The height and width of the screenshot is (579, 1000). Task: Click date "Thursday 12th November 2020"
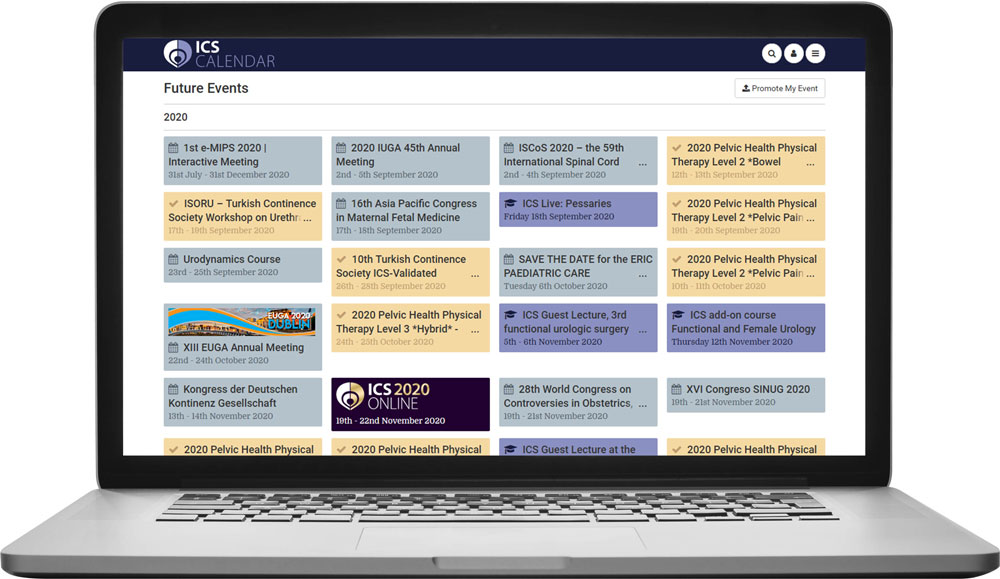coord(732,342)
